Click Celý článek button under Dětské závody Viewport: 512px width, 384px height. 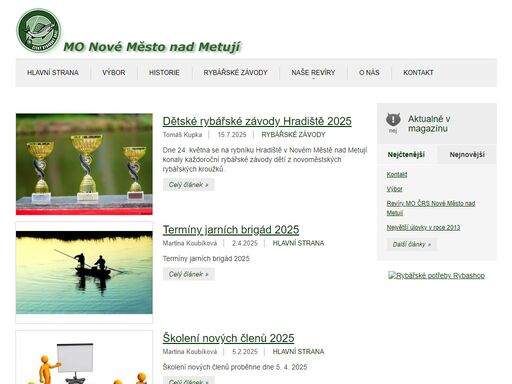(189, 185)
